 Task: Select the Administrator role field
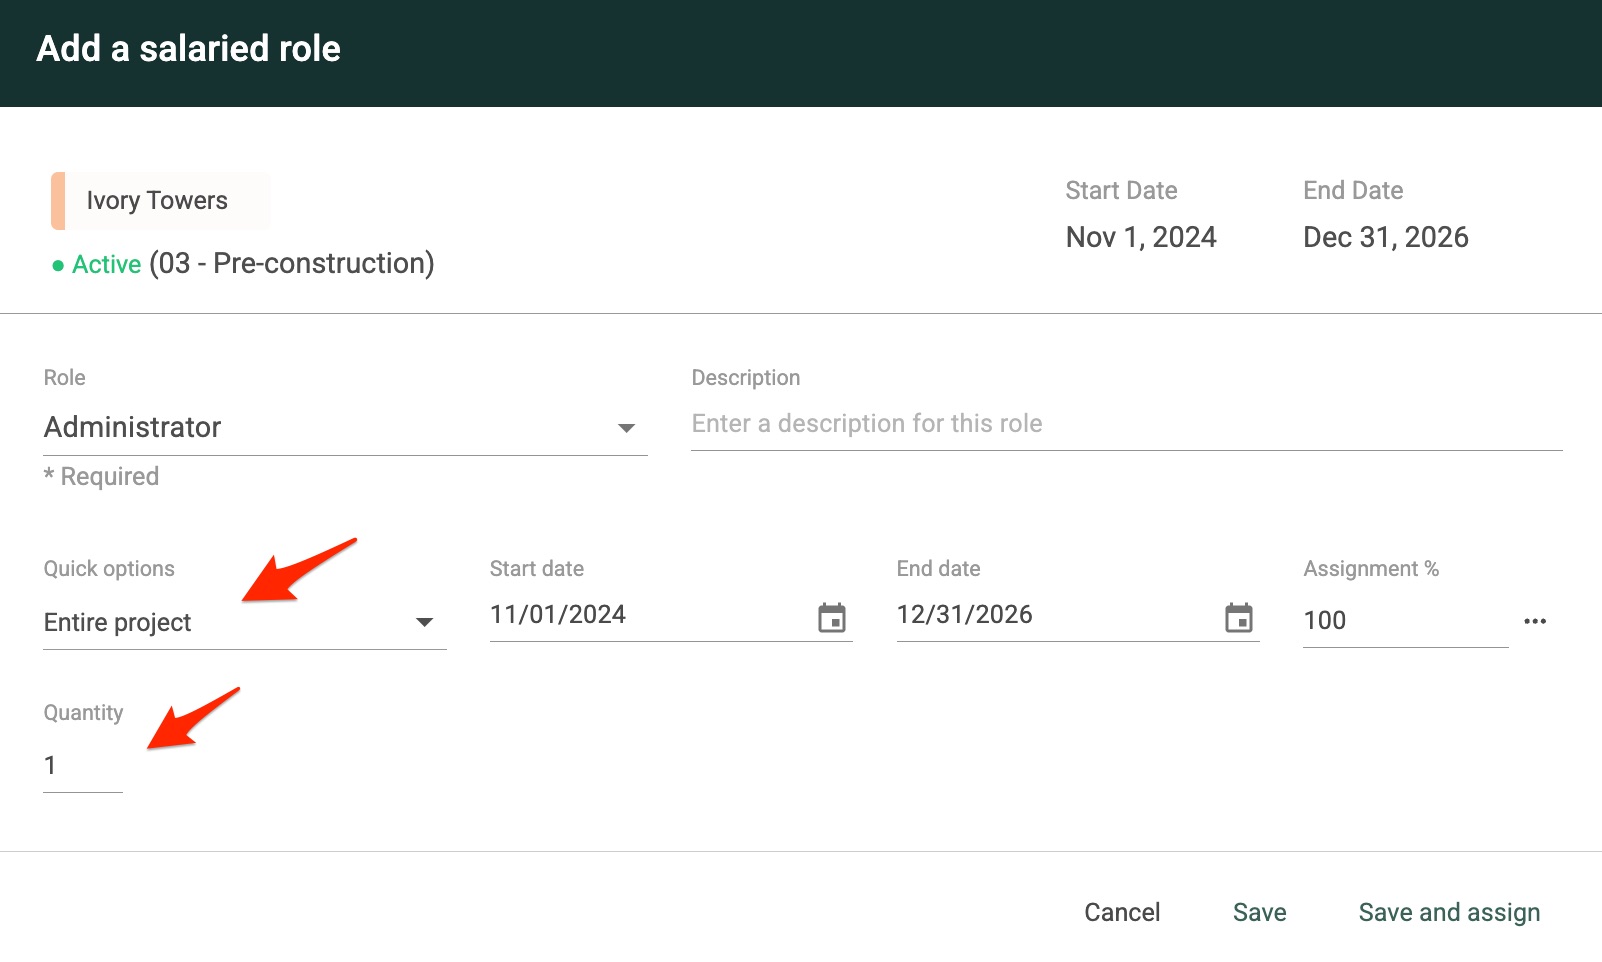pyautogui.click(x=345, y=428)
